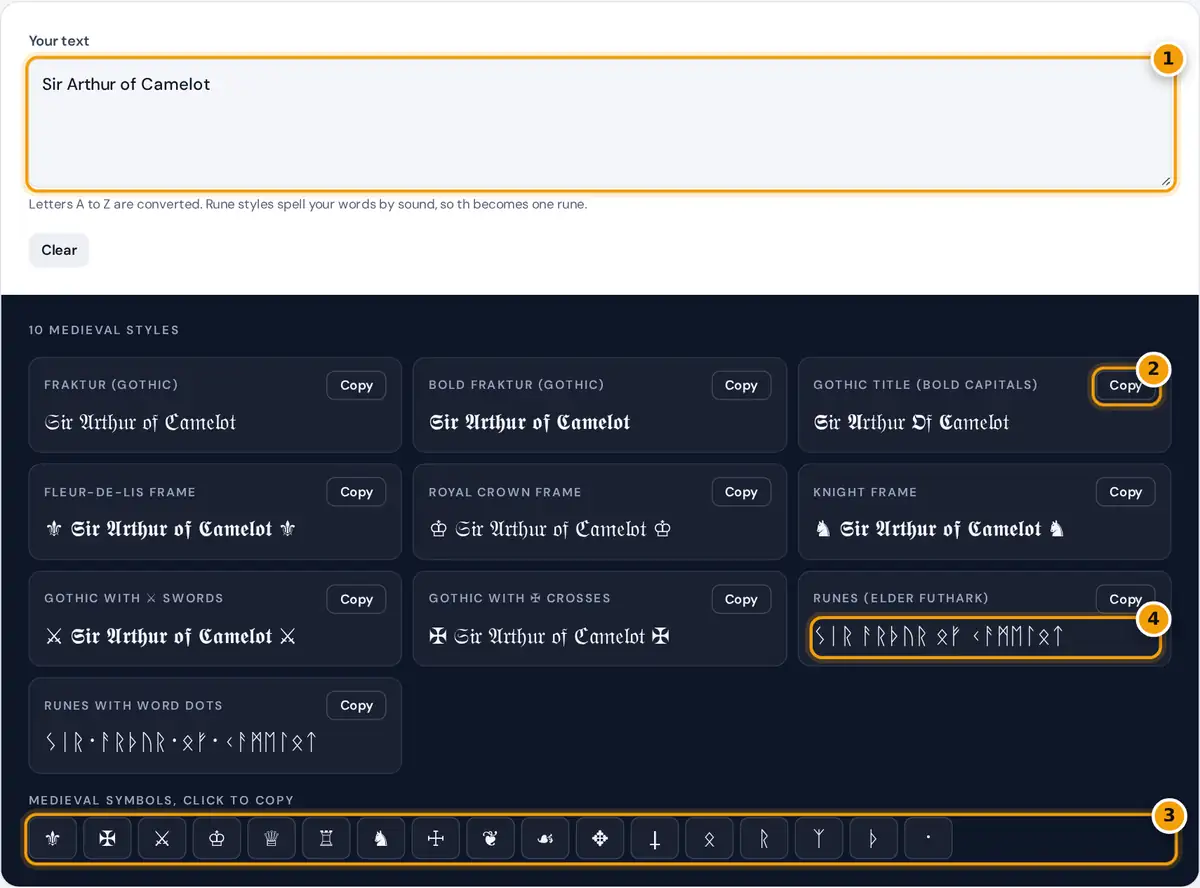1200x888 pixels.
Task: Select the Elder Futhark rune output text
Action: point(938,635)
